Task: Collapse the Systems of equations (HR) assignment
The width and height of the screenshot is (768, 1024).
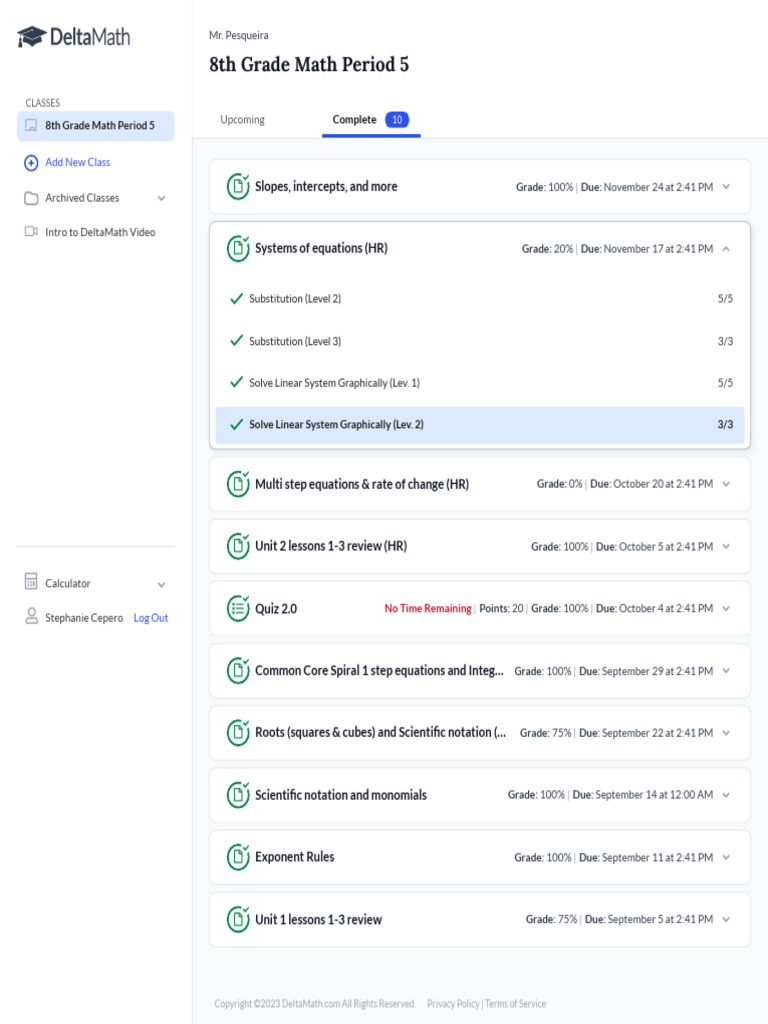Action: tap(726, 249)
